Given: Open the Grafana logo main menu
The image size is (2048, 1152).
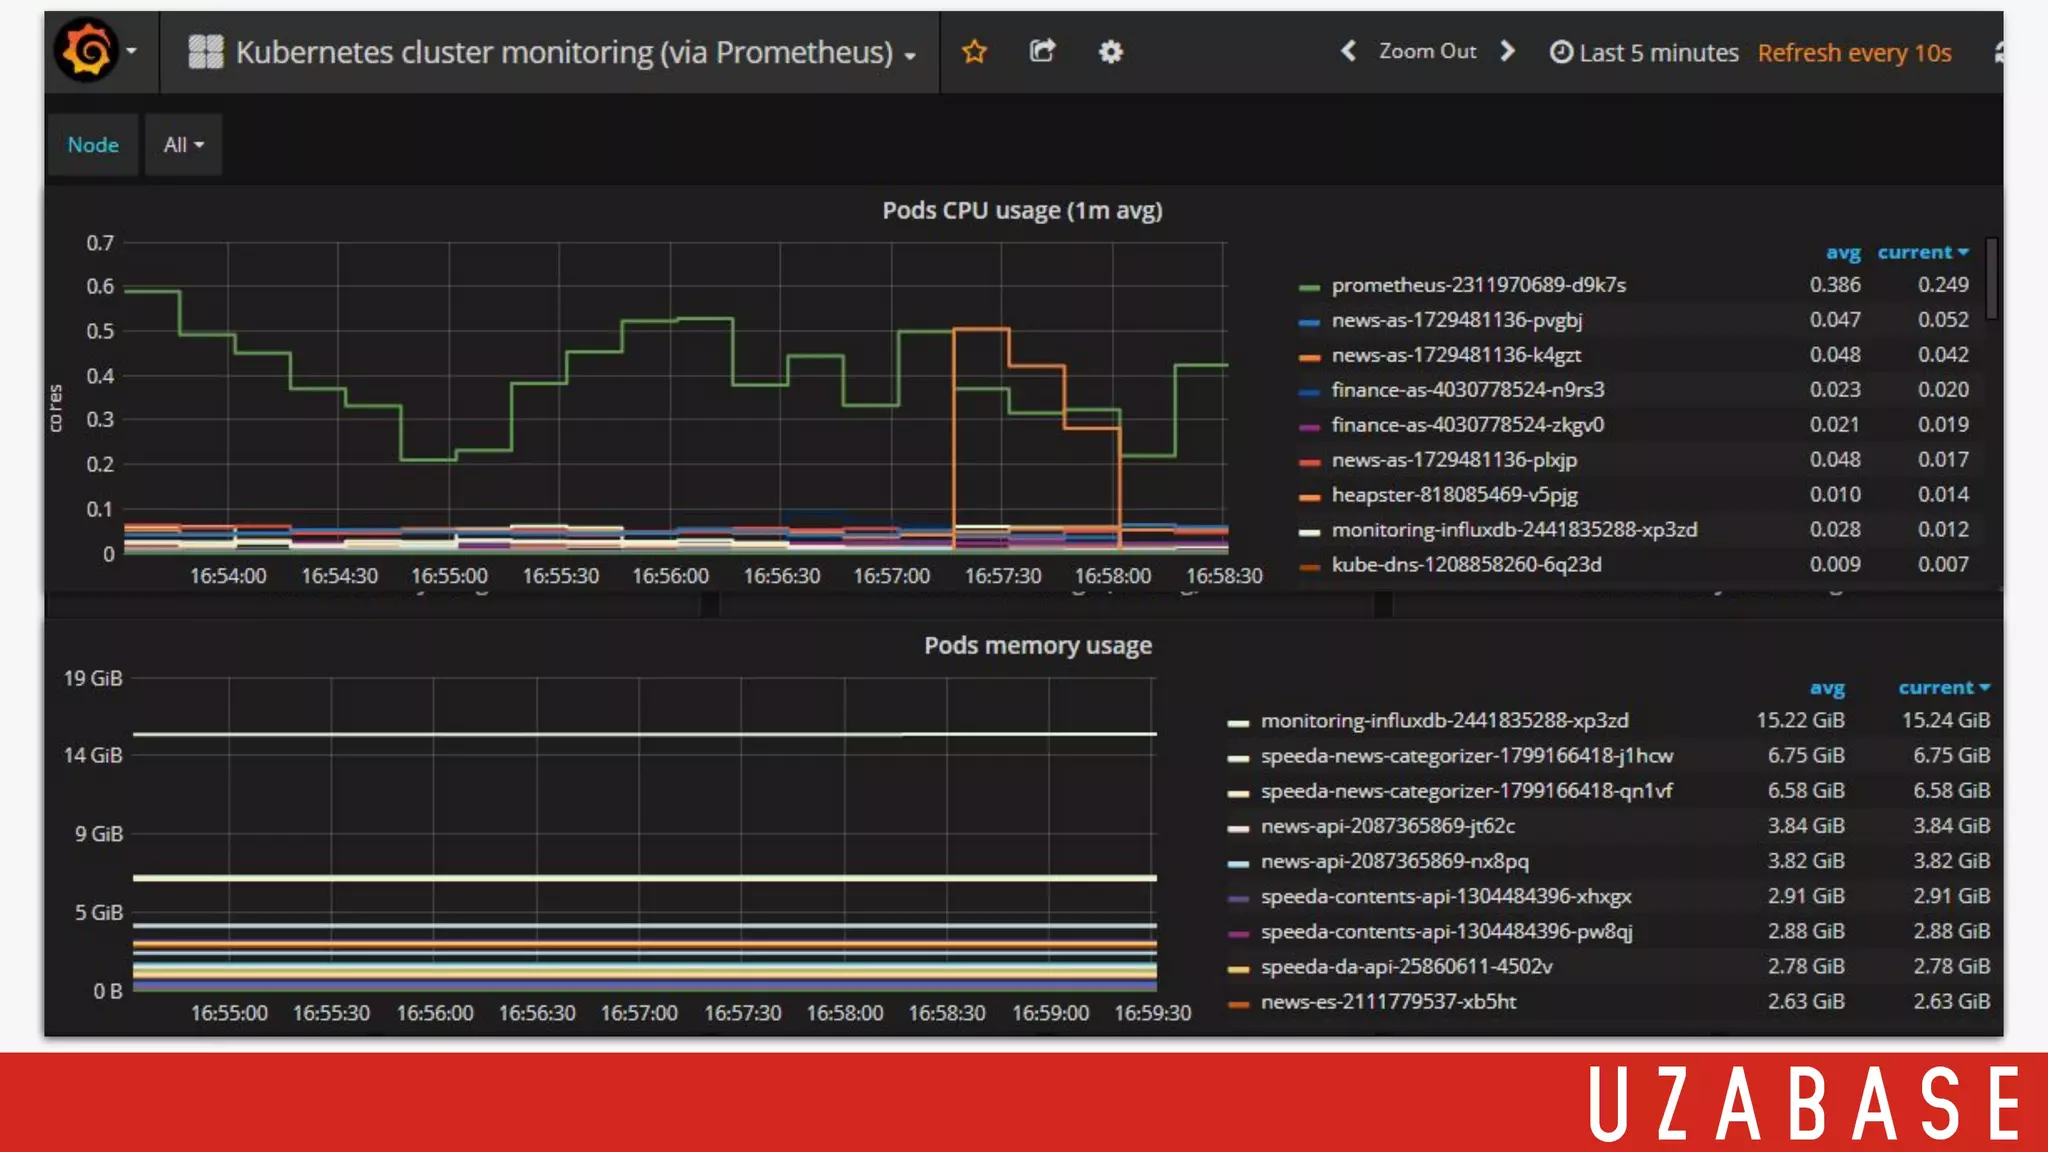Looking at the screenshot, I should (x=88, y=51).
